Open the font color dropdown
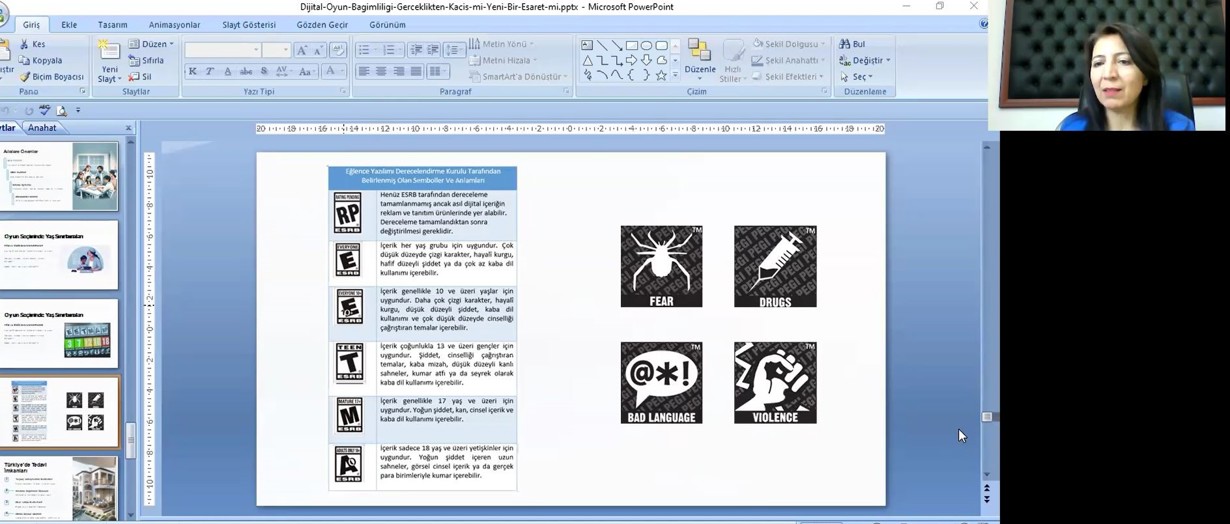This screenshot has height=524, width=1230. click(x=334, y=71)
